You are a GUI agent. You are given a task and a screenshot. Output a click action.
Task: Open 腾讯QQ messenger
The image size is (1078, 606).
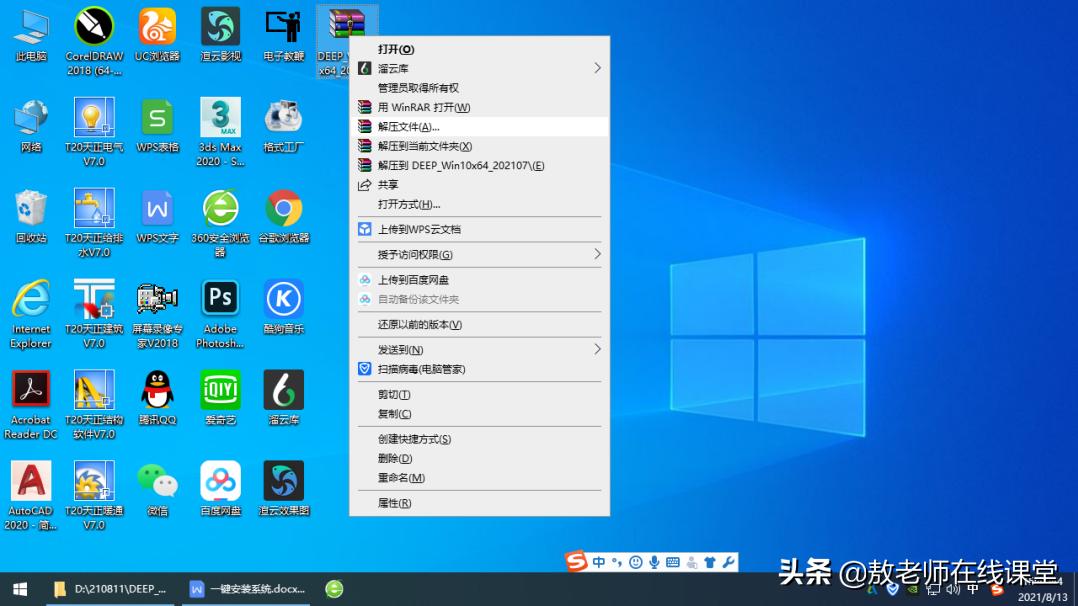click(x=156, y=388)
